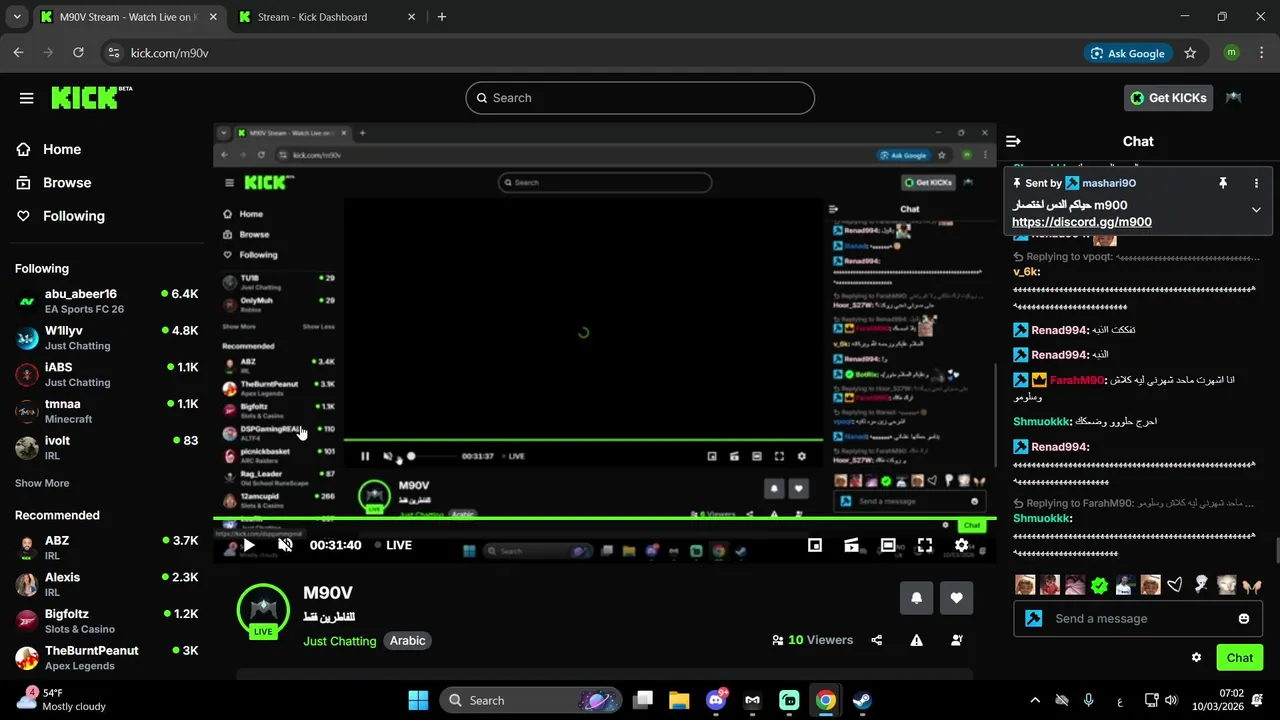
Task: Play the paused M90V stream
Action: pos(248,545)
